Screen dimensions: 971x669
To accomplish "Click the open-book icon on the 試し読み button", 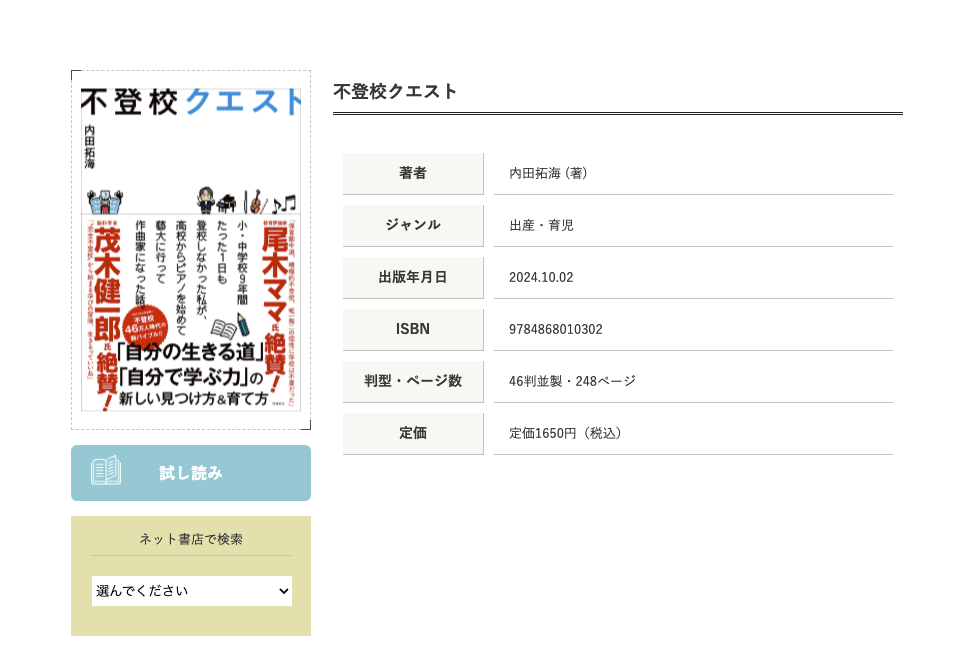I will [x=106, y=472].
